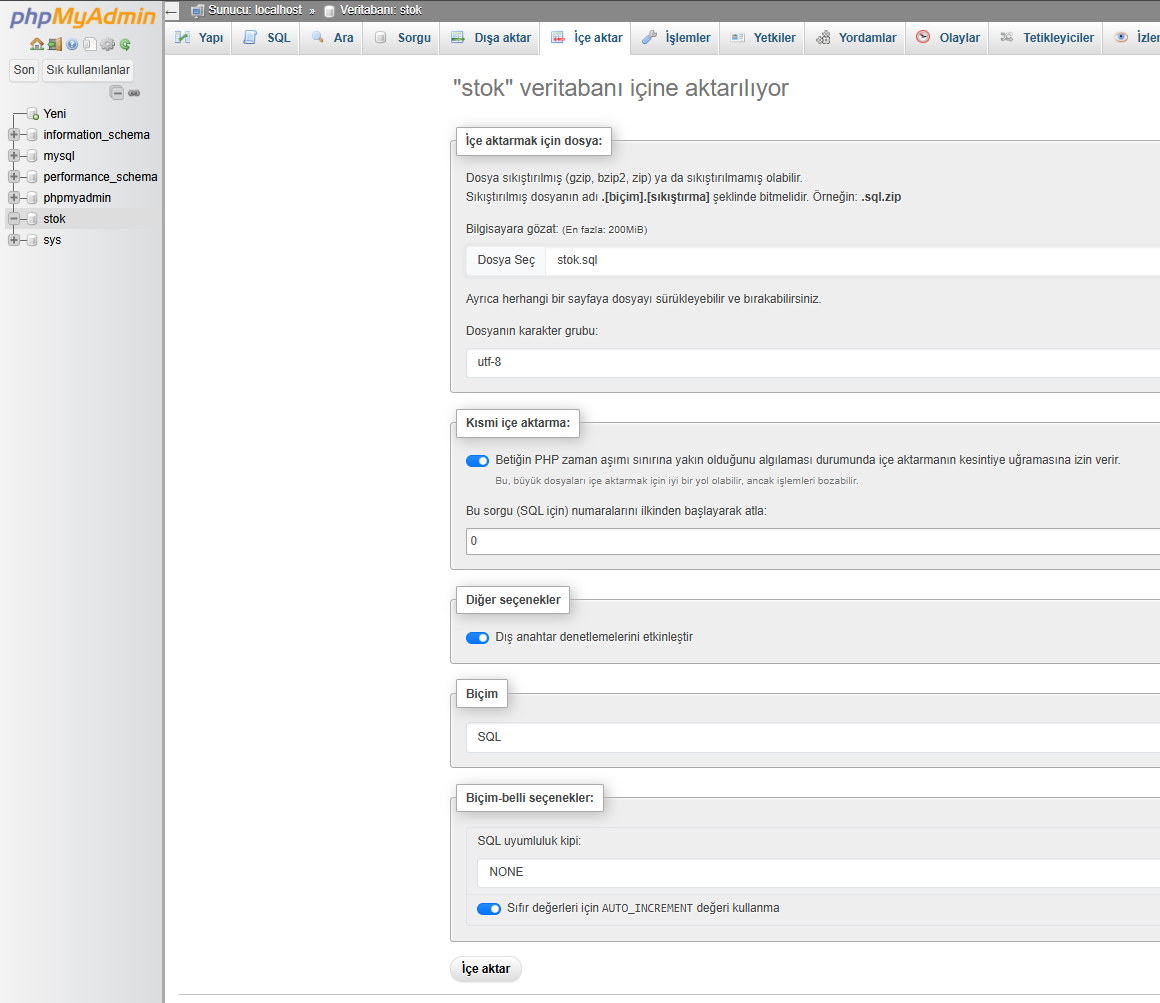Click the chain link icon in sidebar
This screenshot has width=1160, height=1003.
pyautogui.click(x=134, y=93)
